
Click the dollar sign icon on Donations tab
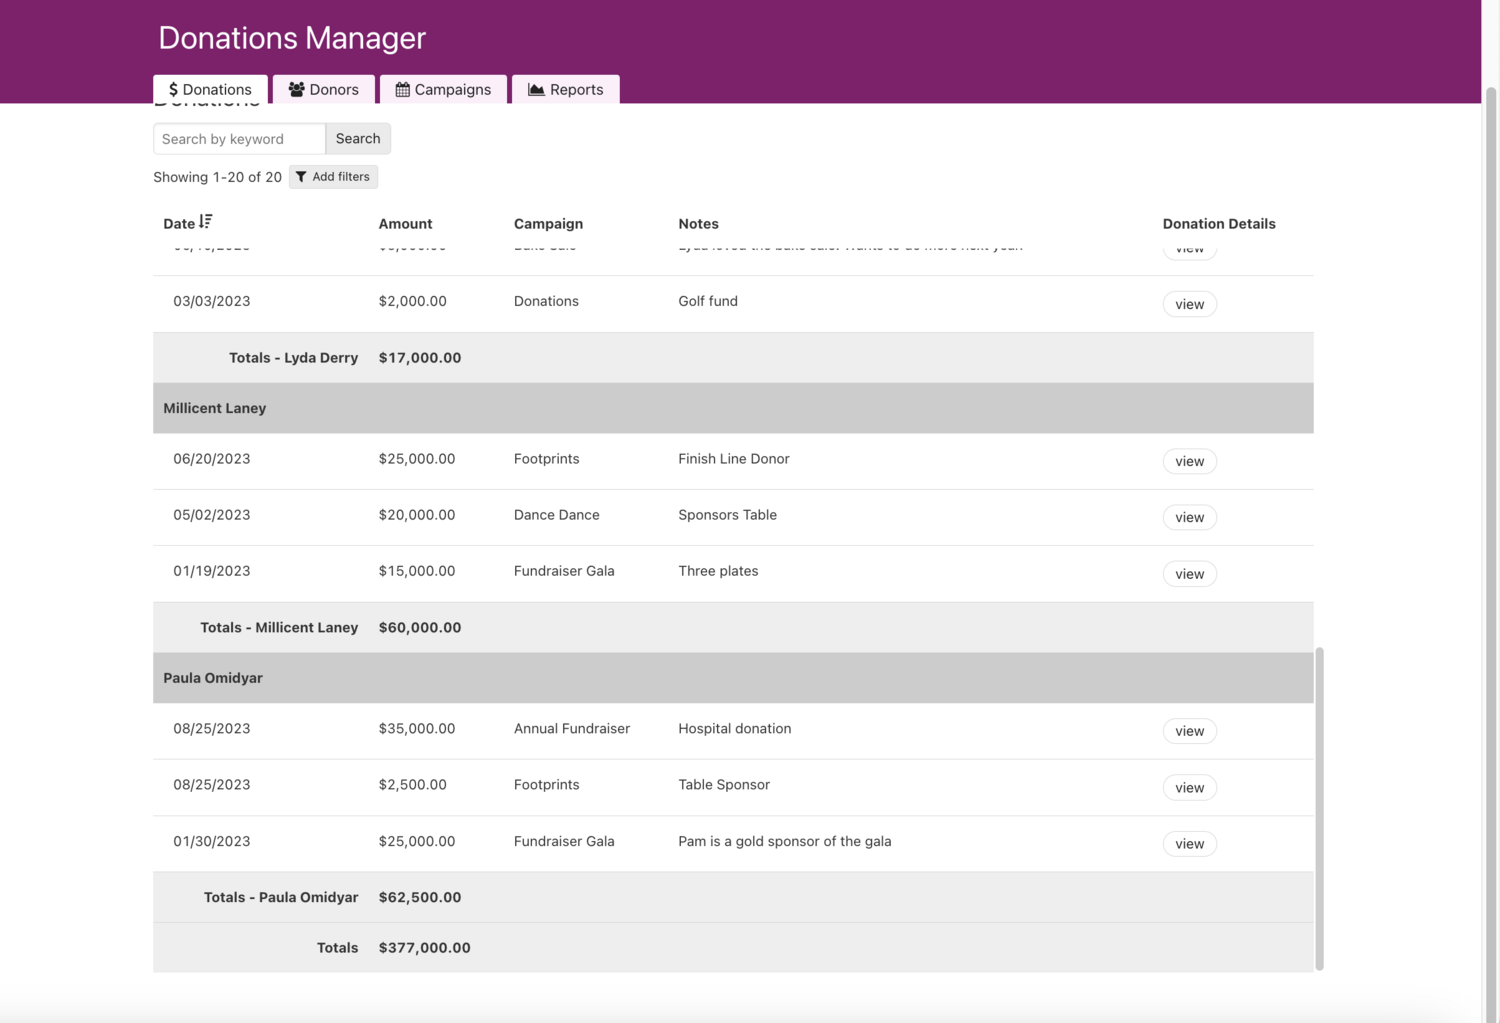tap(173, 90)
